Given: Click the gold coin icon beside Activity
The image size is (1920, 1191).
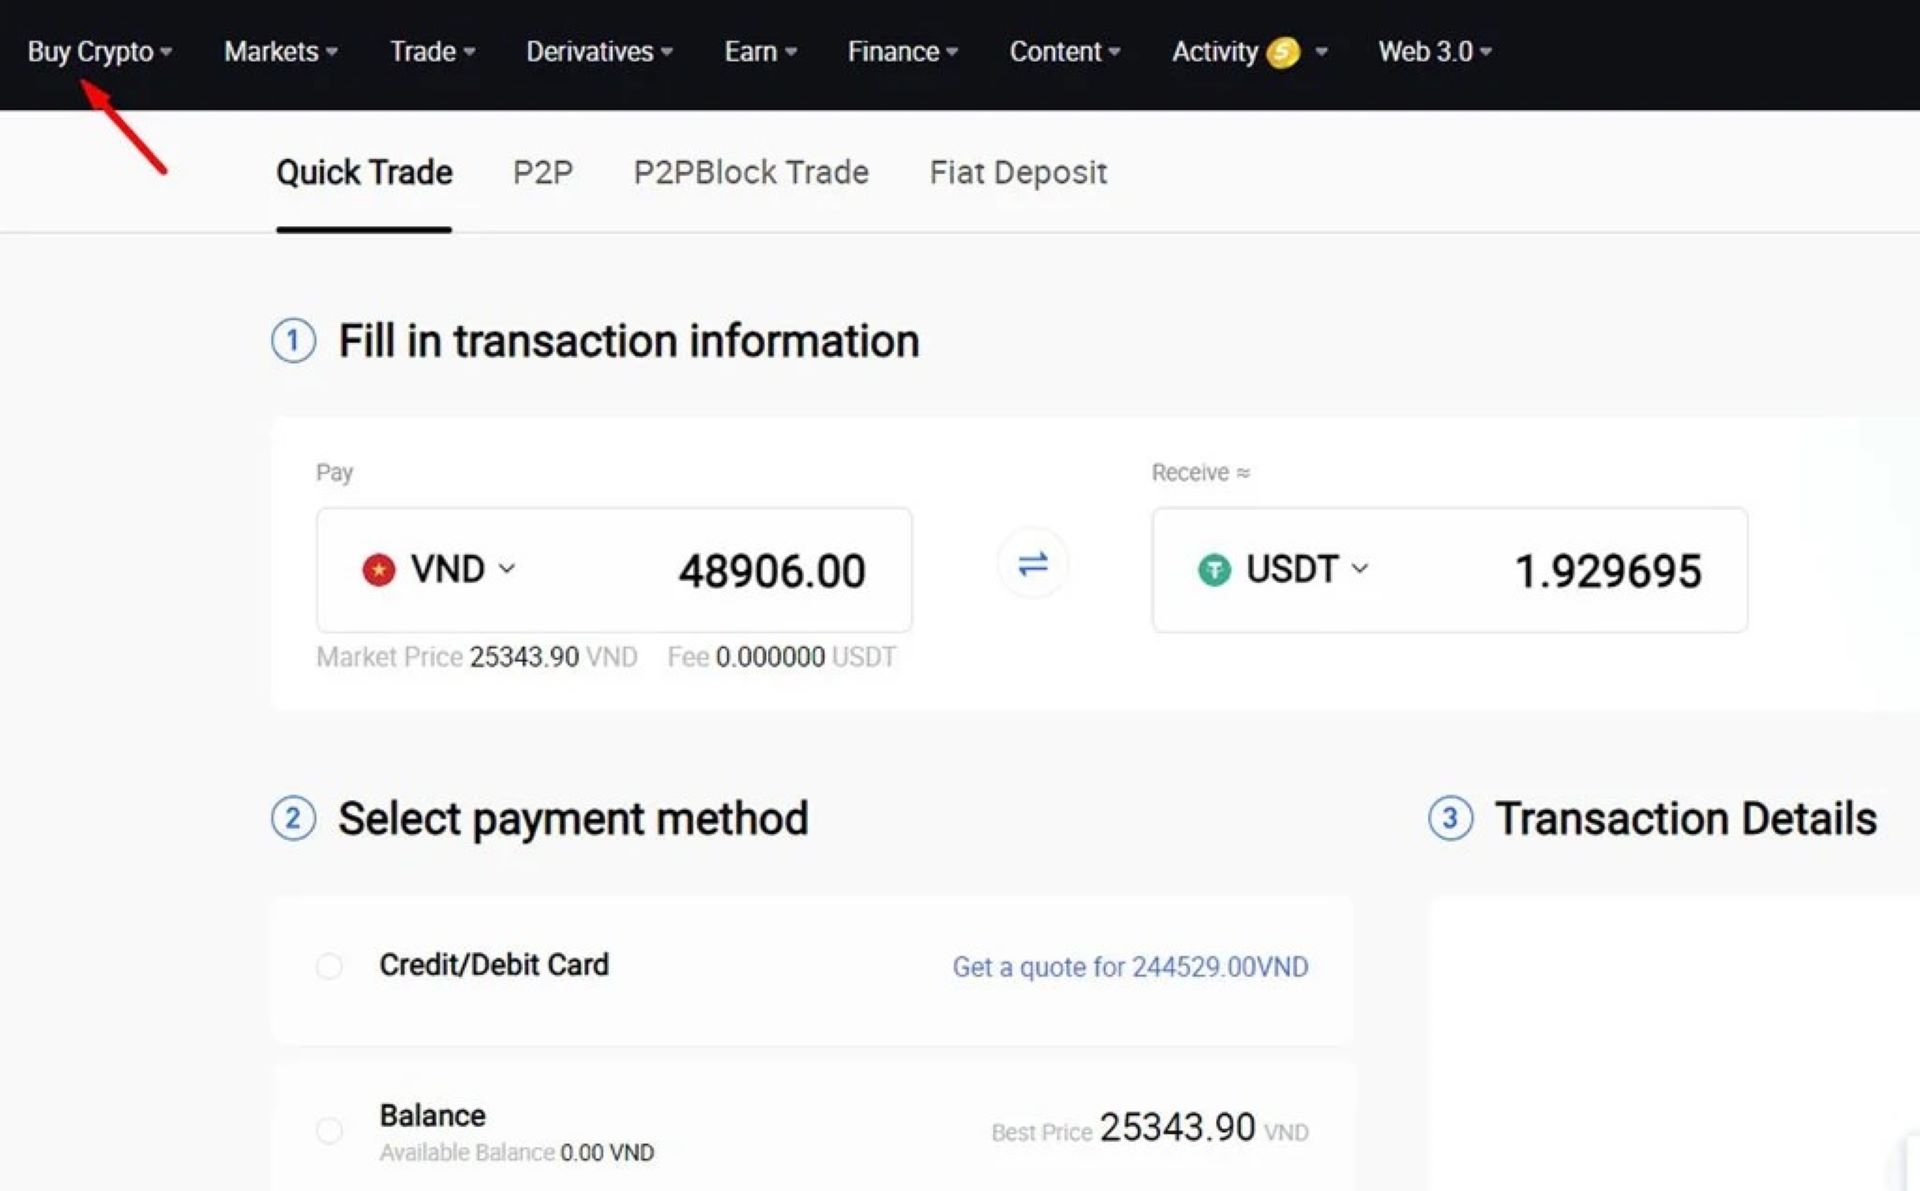Looking at the screenshot, I should tap(1283, 52).
